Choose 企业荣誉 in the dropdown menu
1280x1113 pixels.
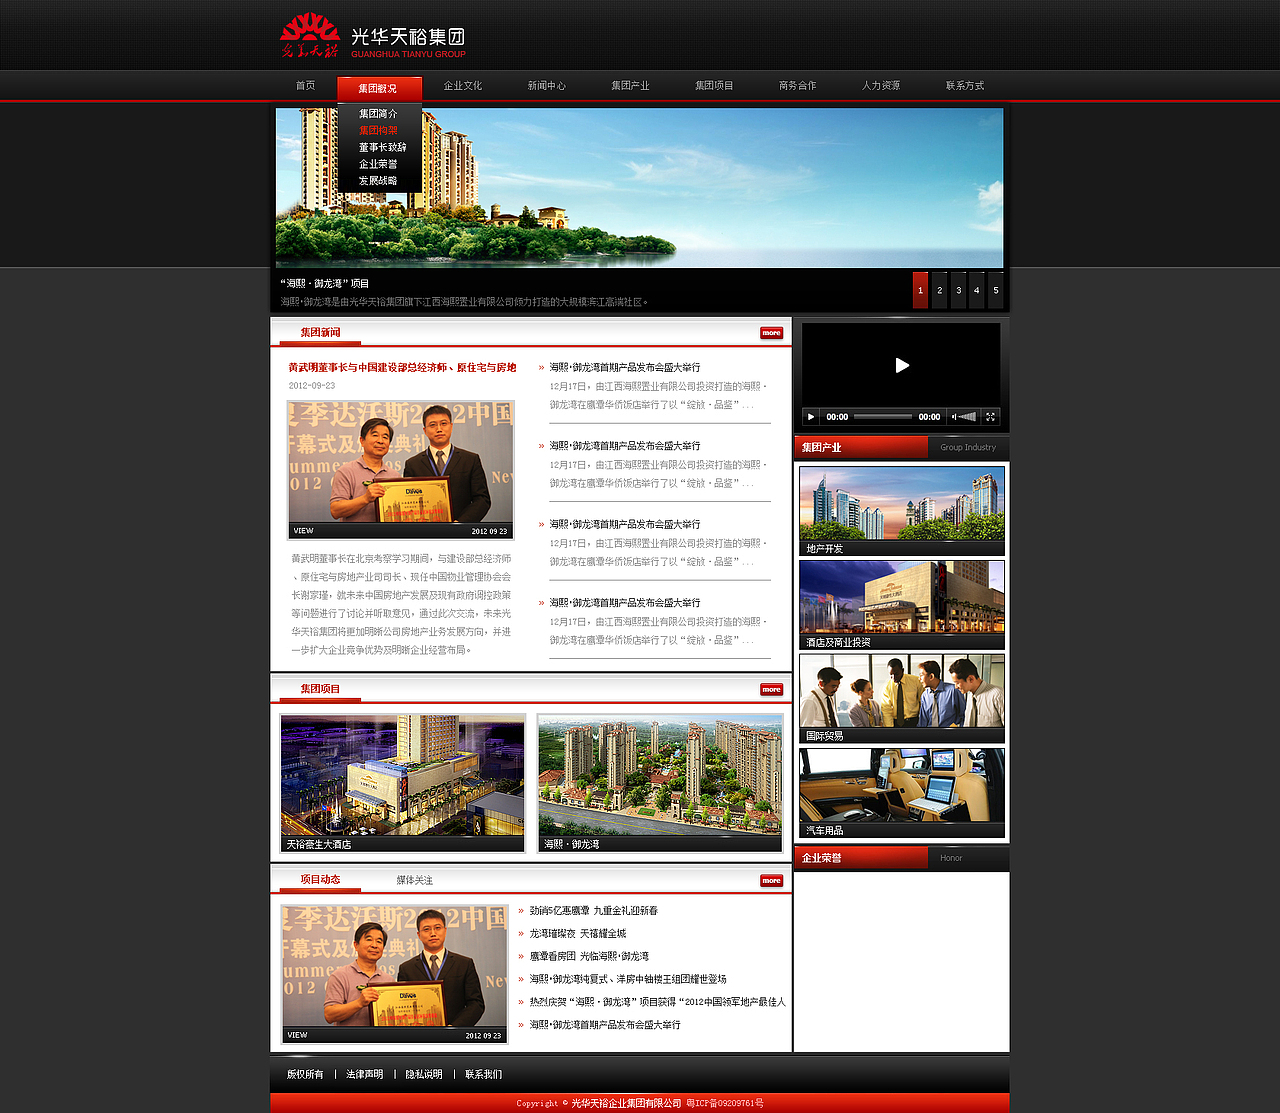(x=381, y=163)
